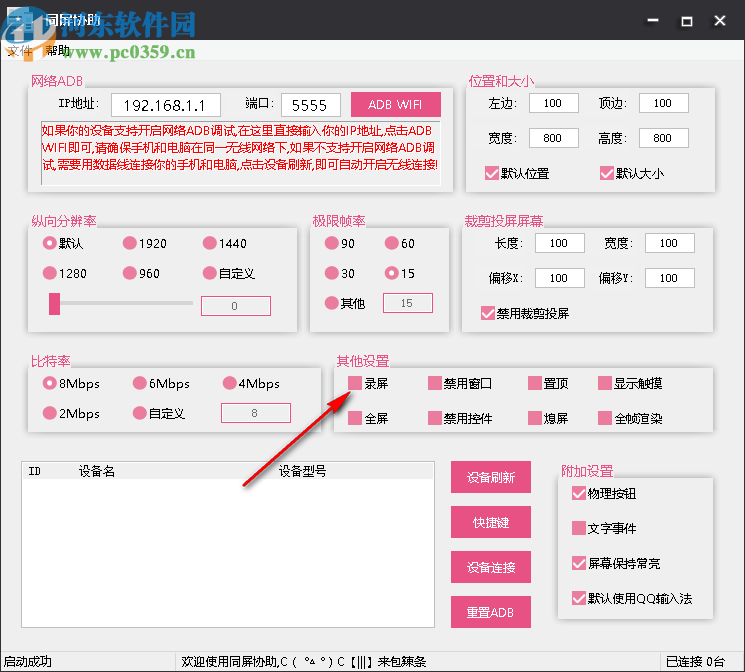Click the 偏移Y field
The width and height of the screenshot is (745, 672).
tap(670, 278)
